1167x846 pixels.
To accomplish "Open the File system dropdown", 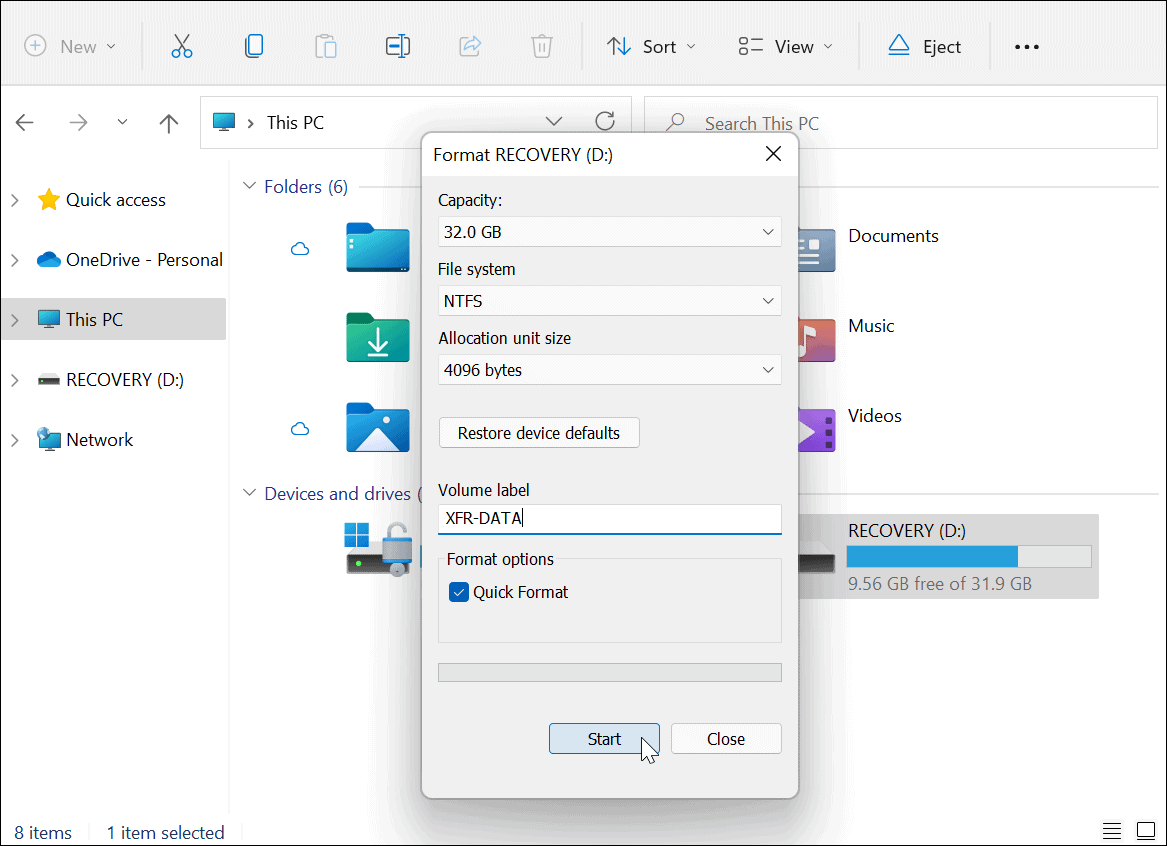I will [609, 301].
